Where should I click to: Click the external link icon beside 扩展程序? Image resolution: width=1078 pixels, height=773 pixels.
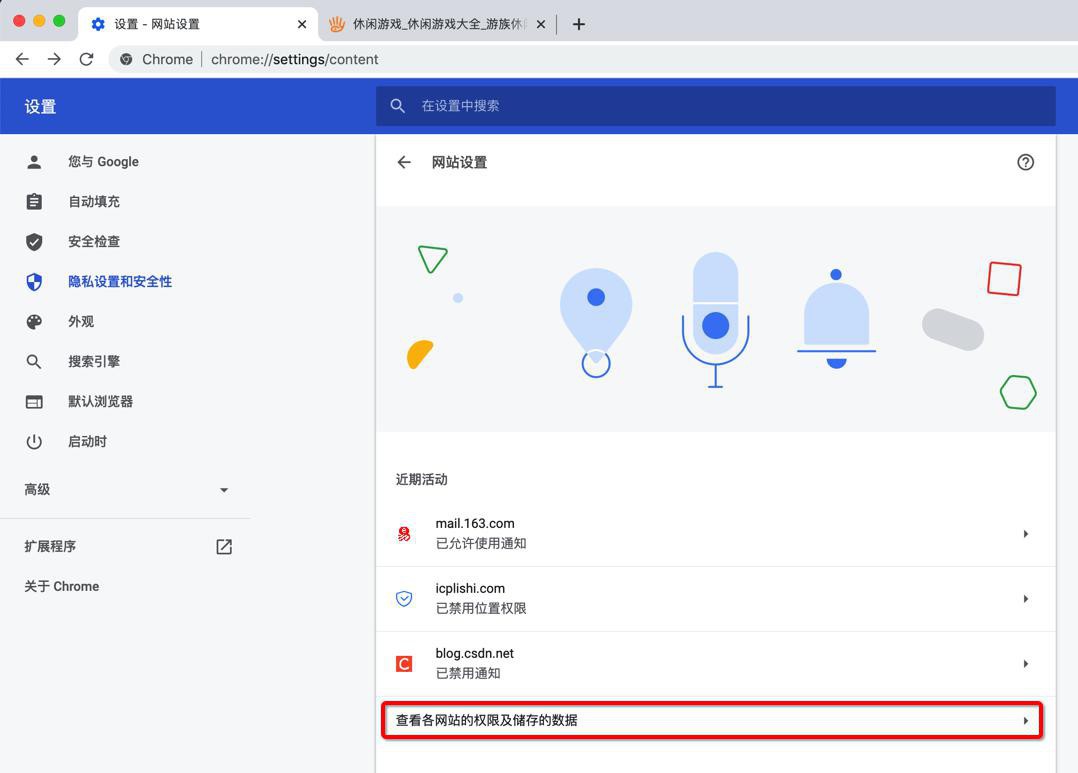(x=224, y=547)
